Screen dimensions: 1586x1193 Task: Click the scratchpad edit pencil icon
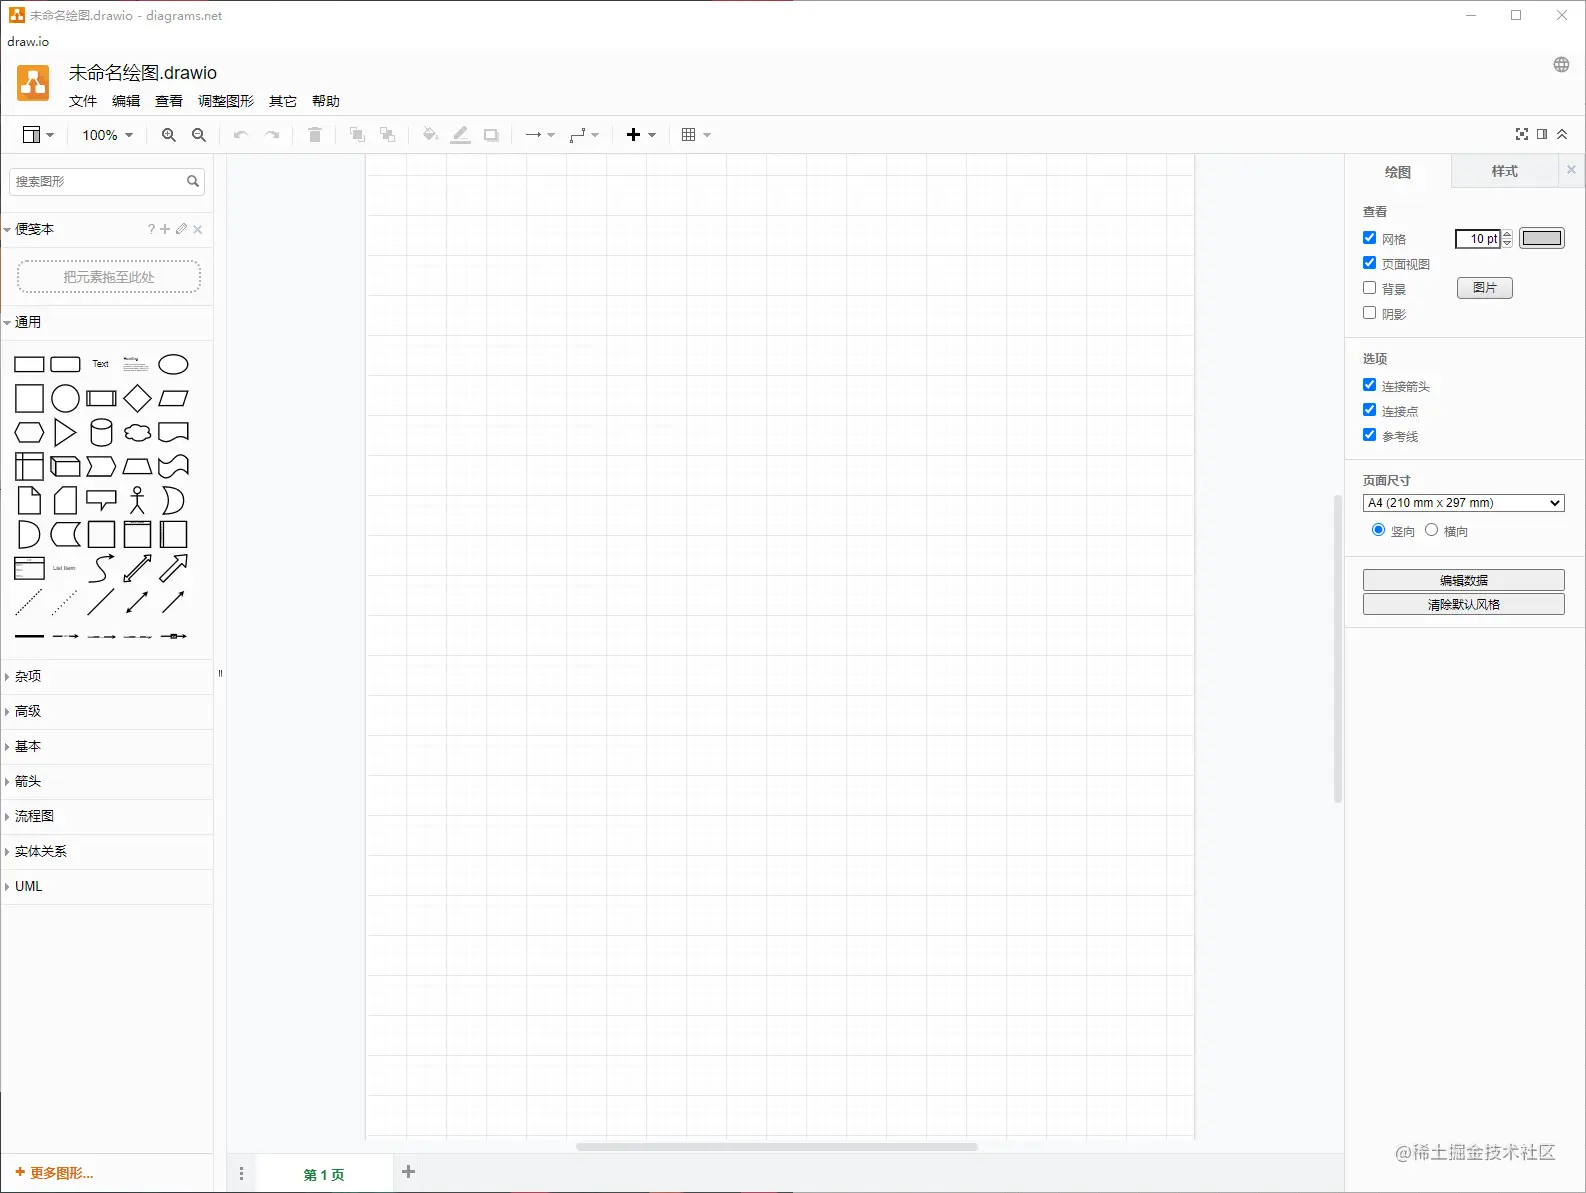181,229
